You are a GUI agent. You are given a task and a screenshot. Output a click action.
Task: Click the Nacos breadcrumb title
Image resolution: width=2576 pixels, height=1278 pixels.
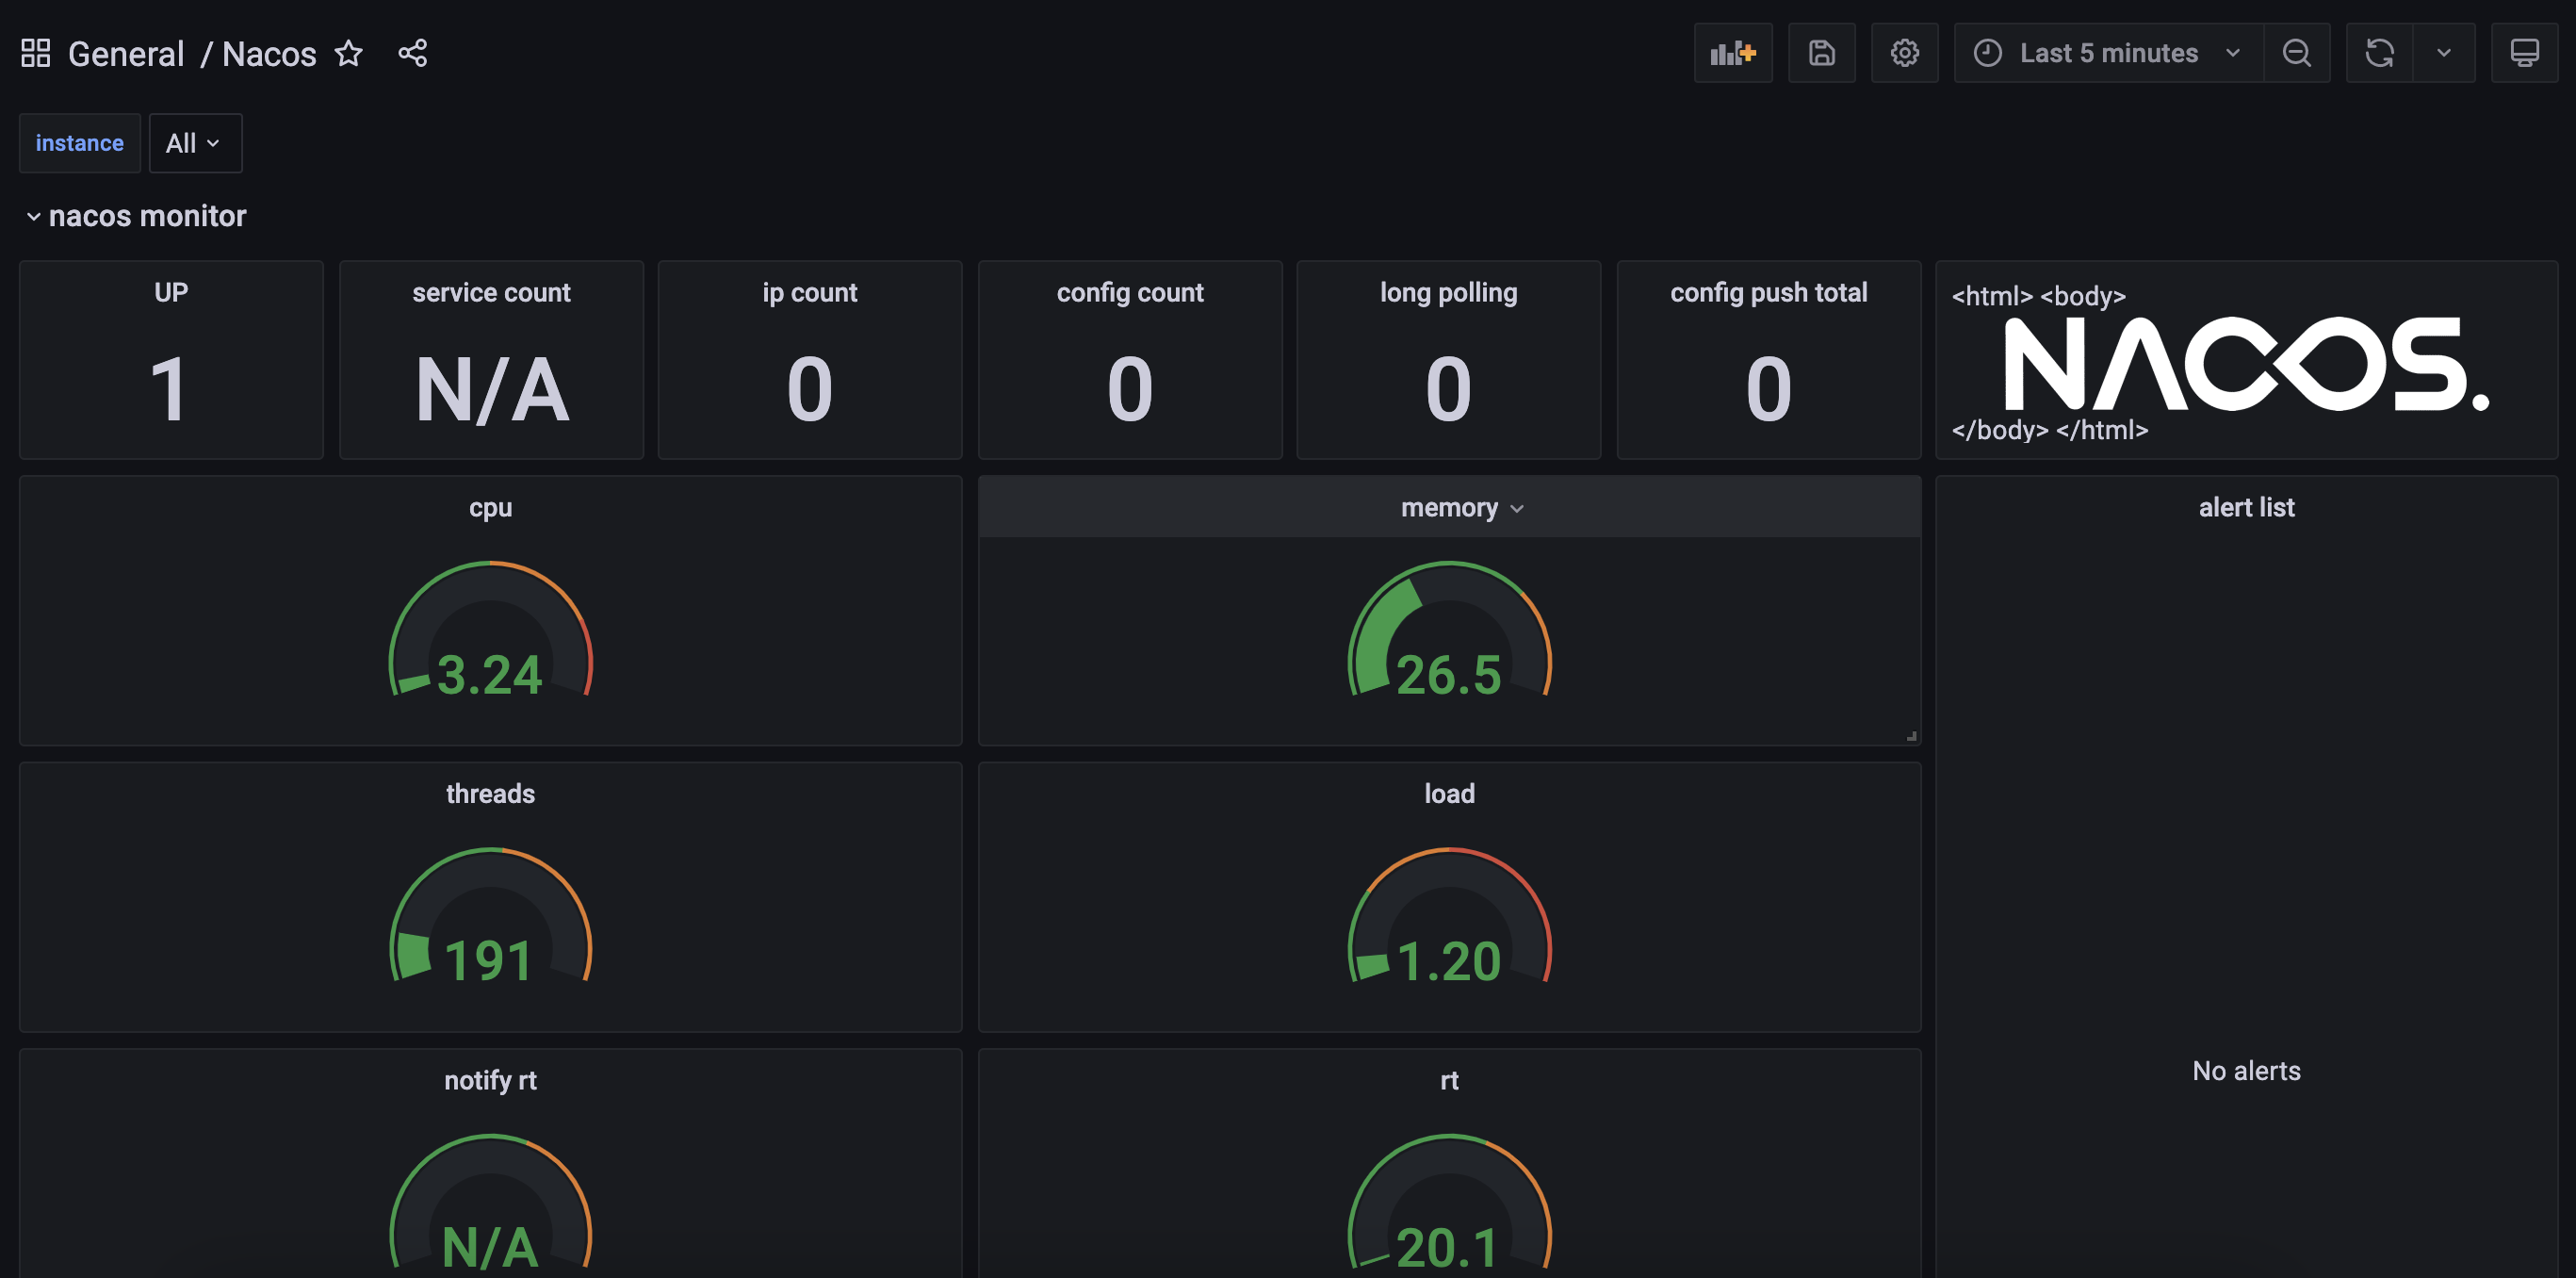click(x=268, y=53)
